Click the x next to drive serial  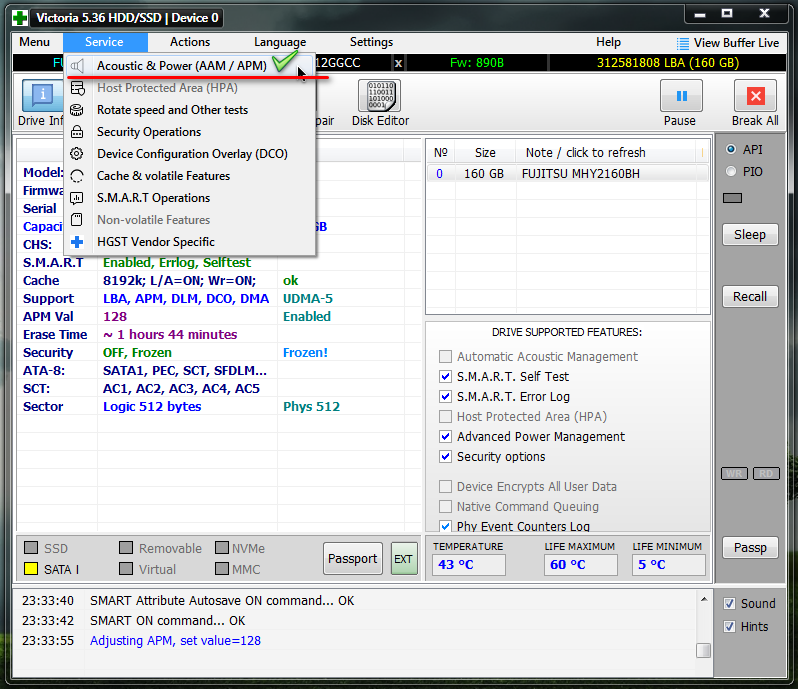pyautogui.click(x=398, y=63)
